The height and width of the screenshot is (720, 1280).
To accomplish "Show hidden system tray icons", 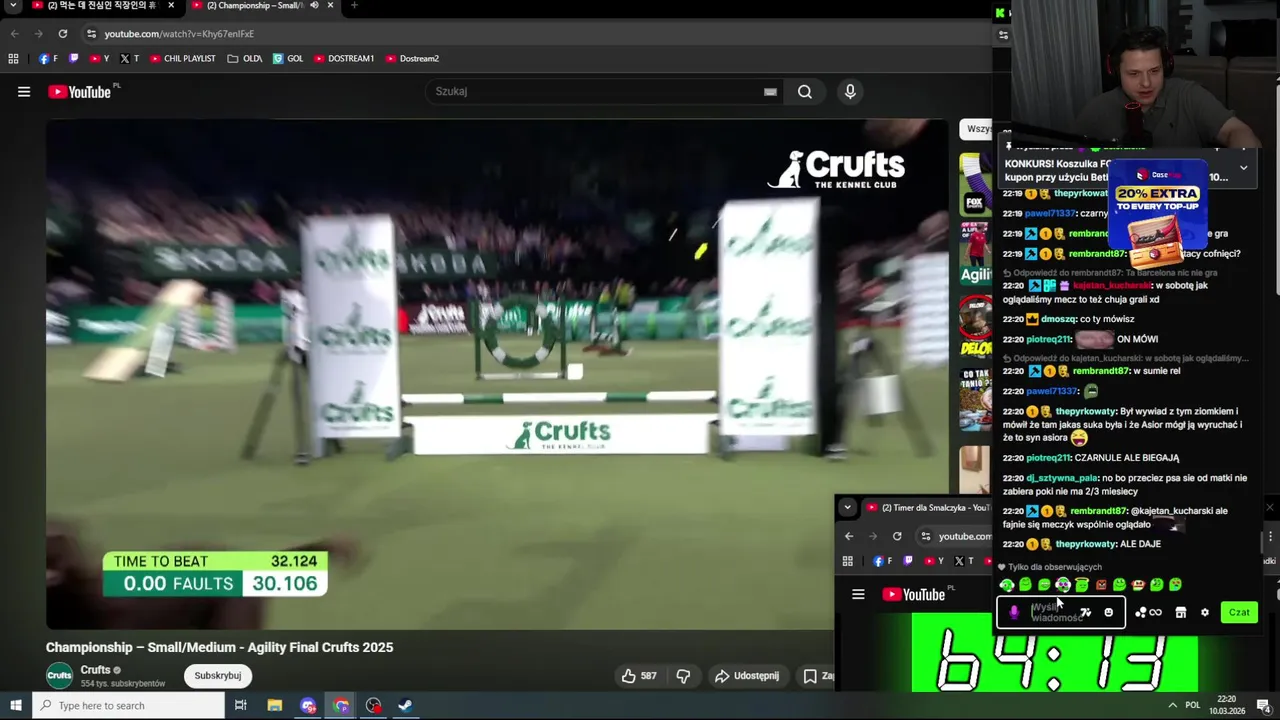I will [x=1172, y=706].
